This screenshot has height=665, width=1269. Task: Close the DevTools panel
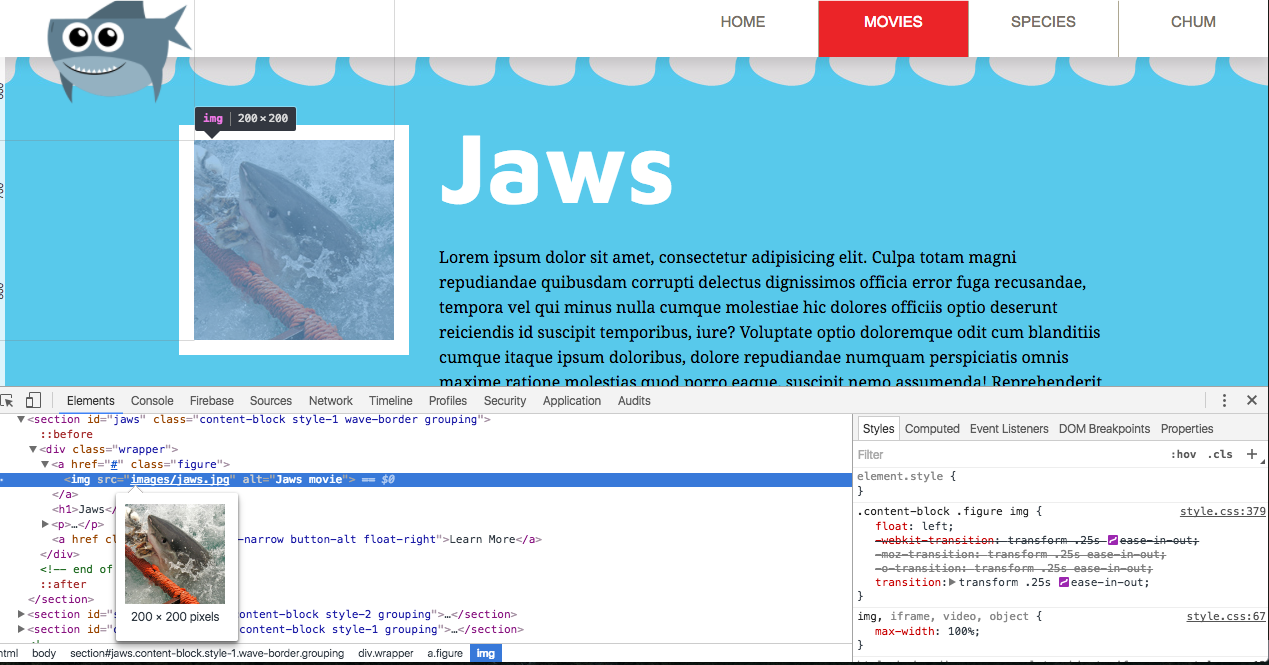(1251, 400)
